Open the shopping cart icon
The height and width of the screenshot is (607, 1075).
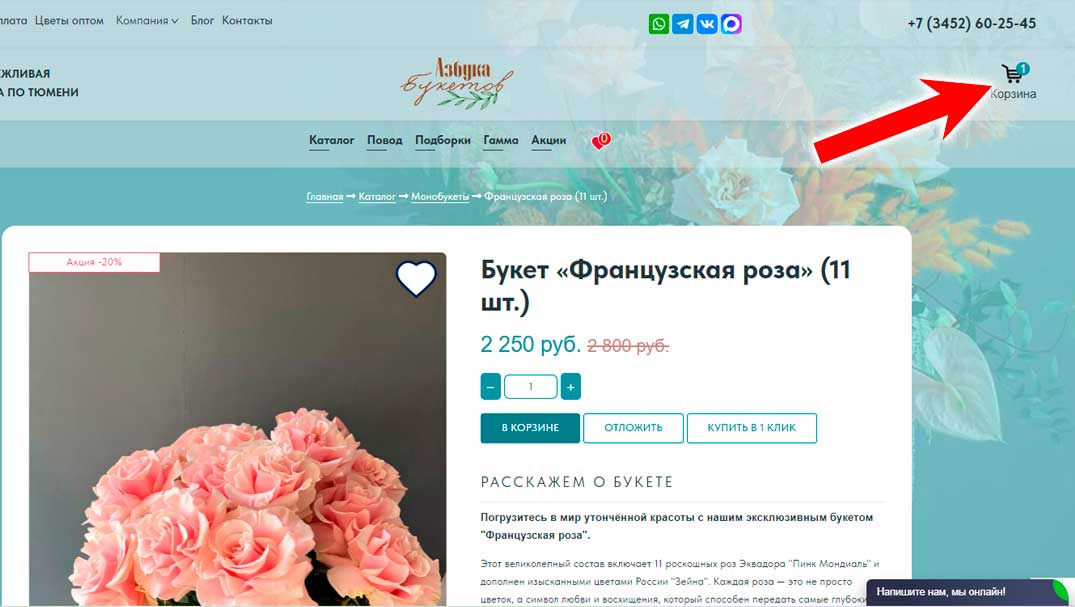pos(1014,73)
